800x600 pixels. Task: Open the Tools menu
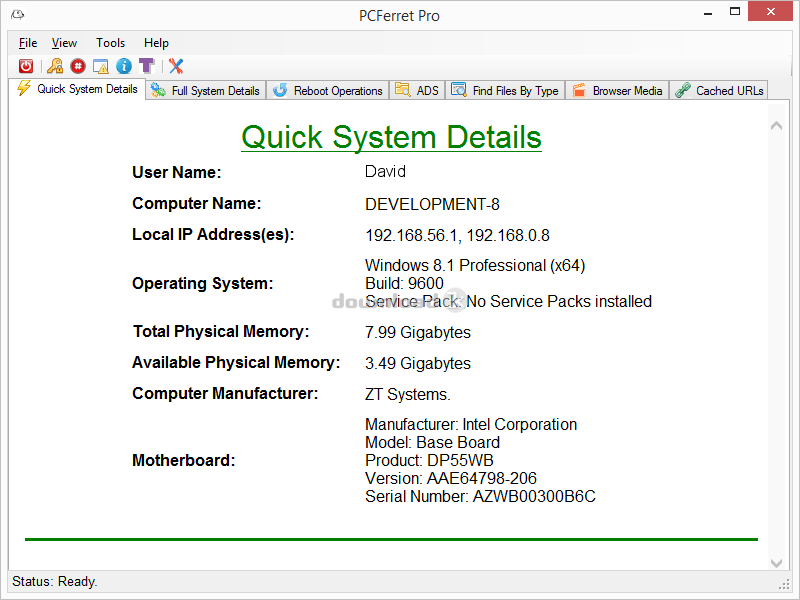110,43
